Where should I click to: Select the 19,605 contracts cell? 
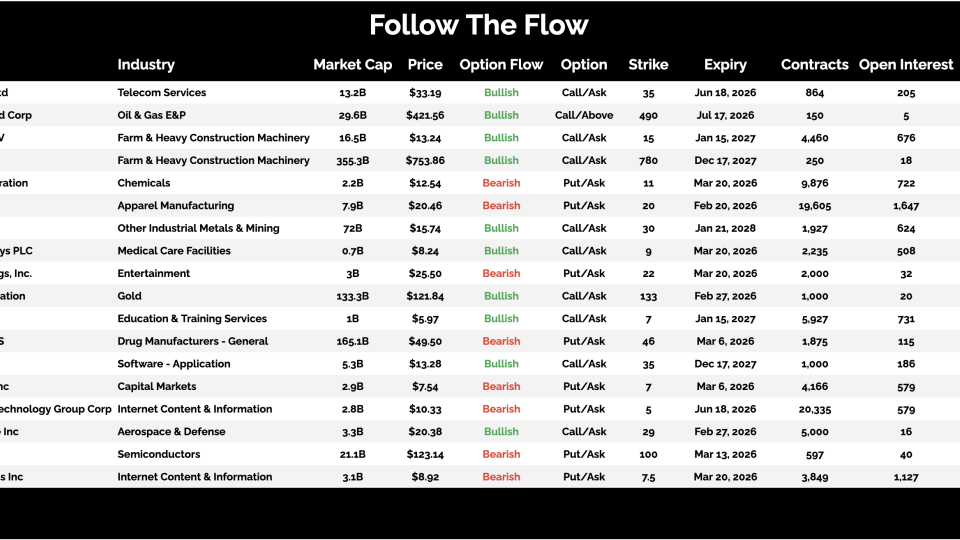click(x=814, y=206)
